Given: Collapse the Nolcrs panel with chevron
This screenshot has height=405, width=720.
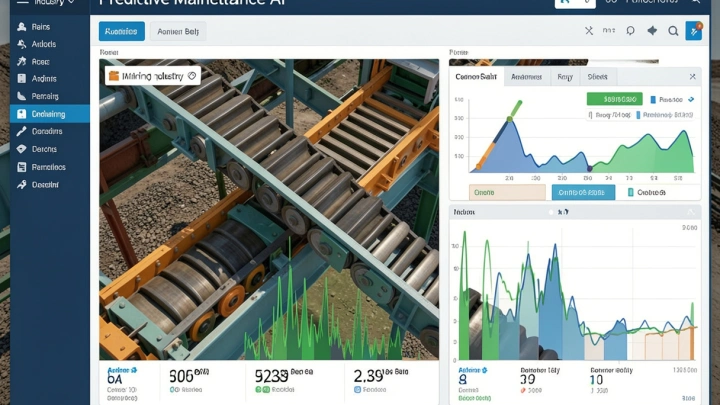Looking at the screenshot, I should coord(691,212).
